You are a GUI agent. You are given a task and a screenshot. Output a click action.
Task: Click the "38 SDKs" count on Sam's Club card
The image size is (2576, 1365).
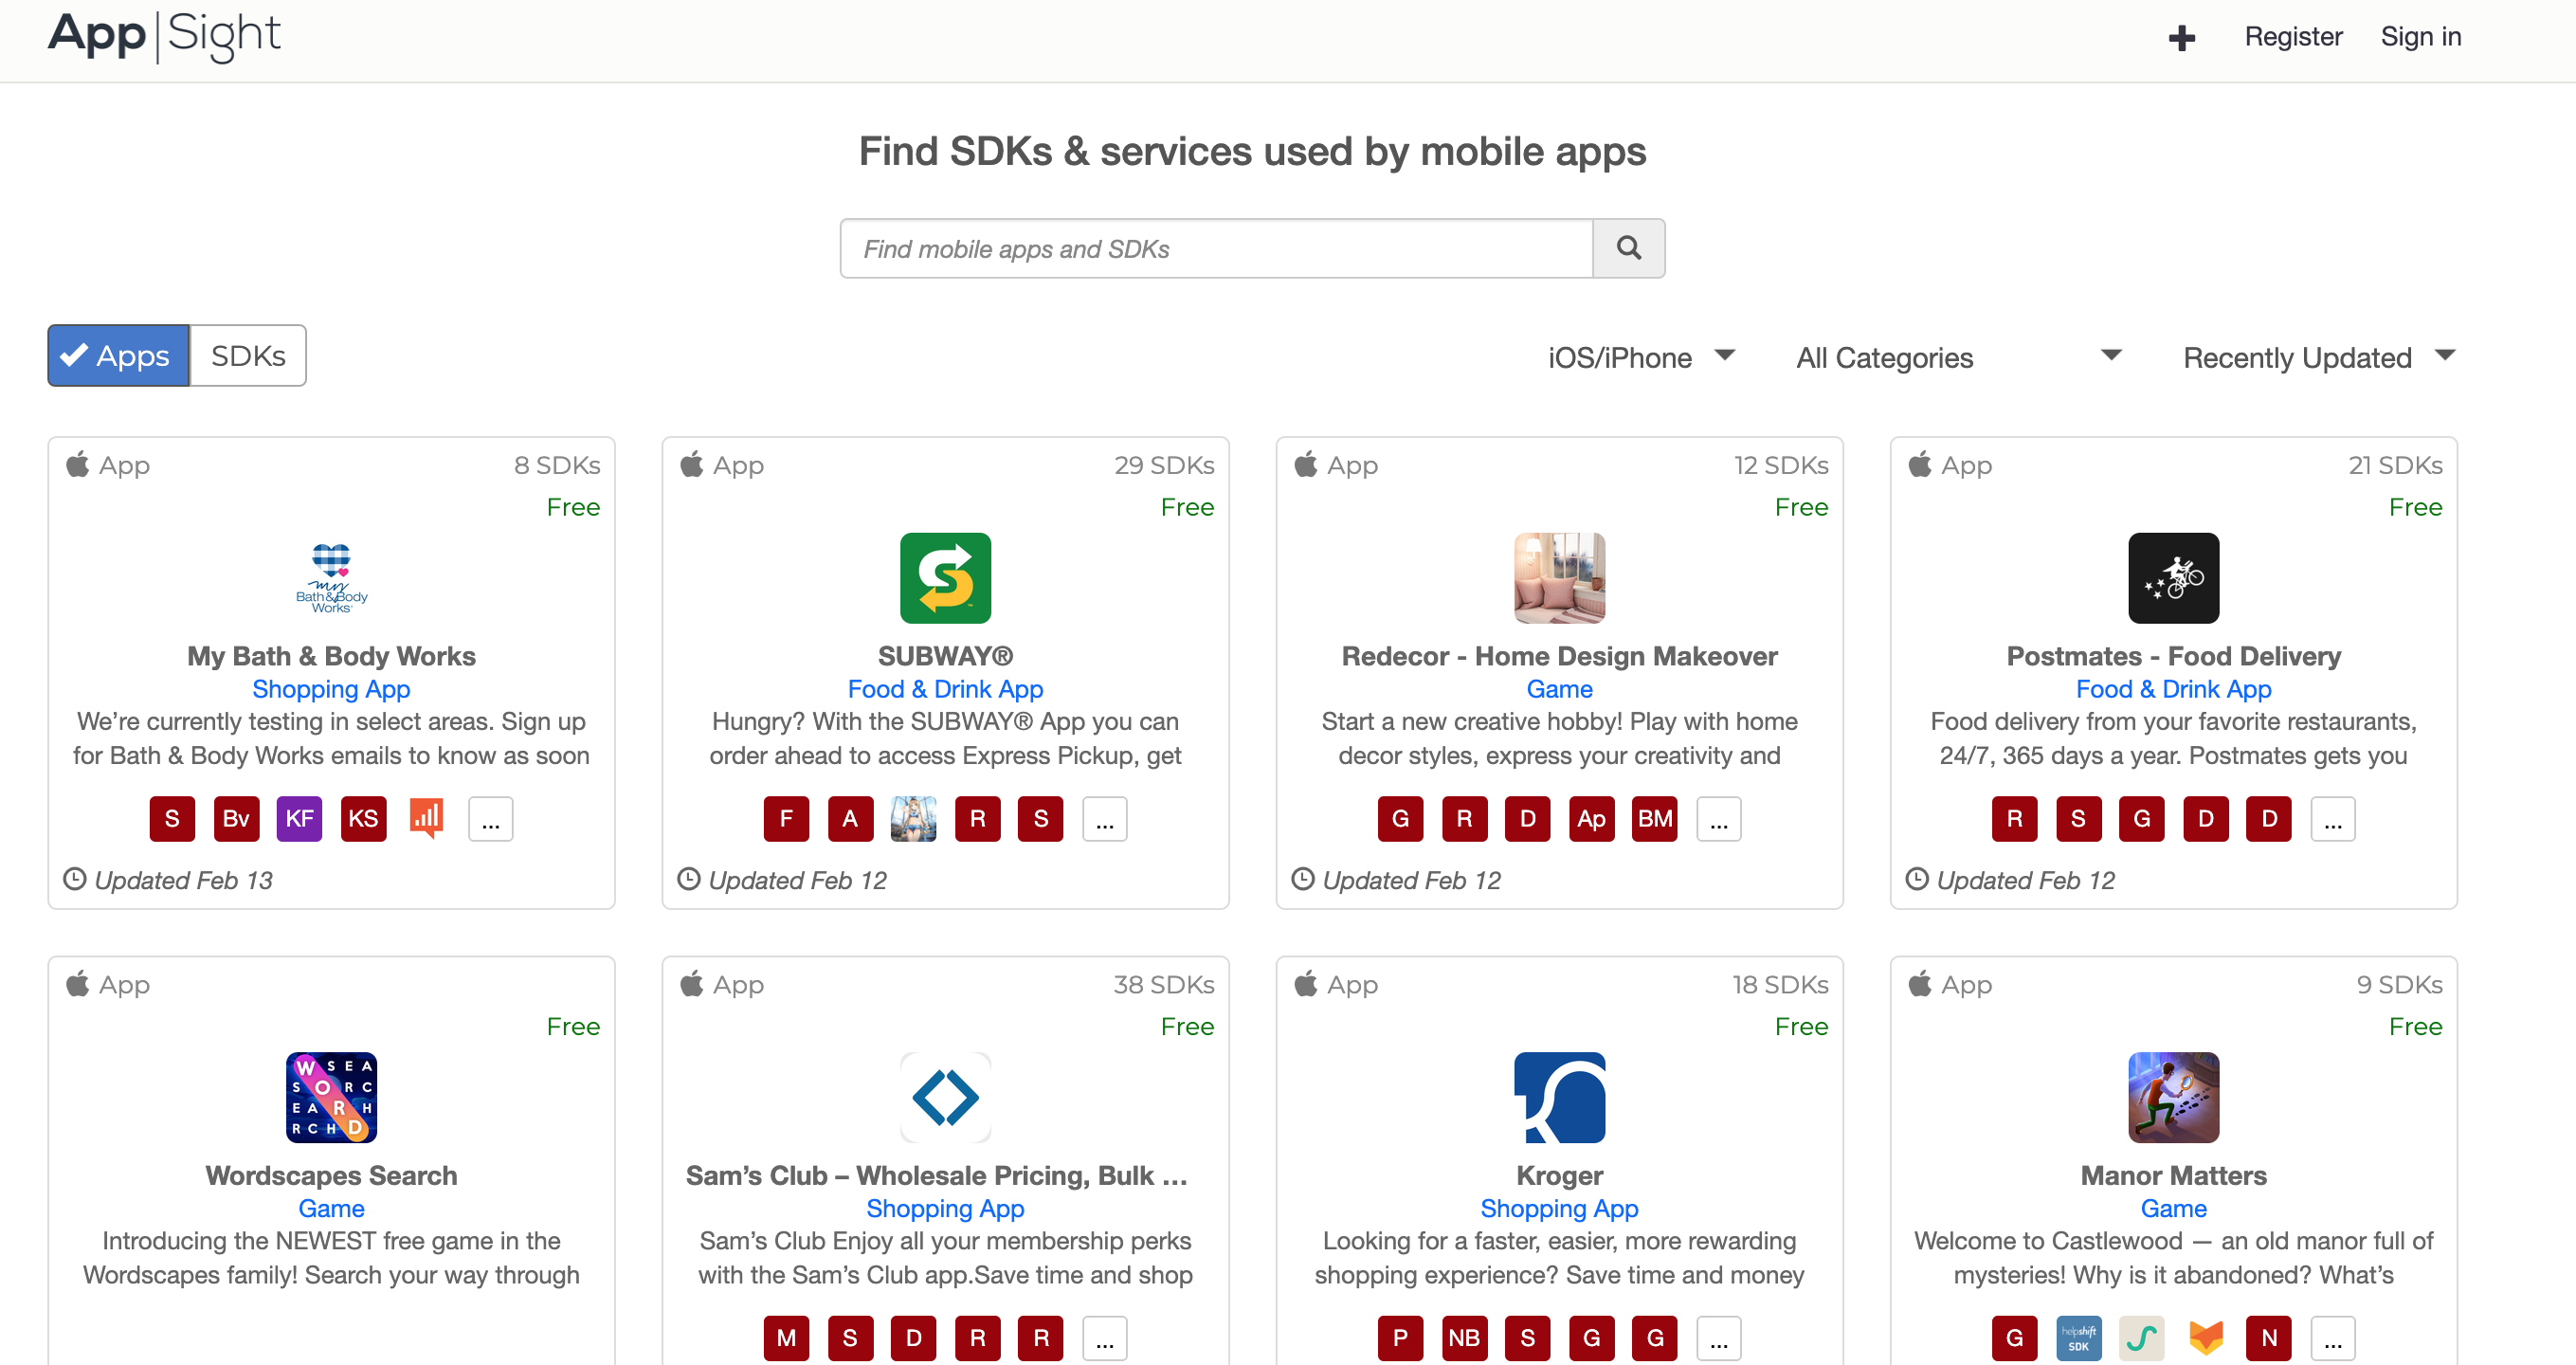tap(1164, 984)
